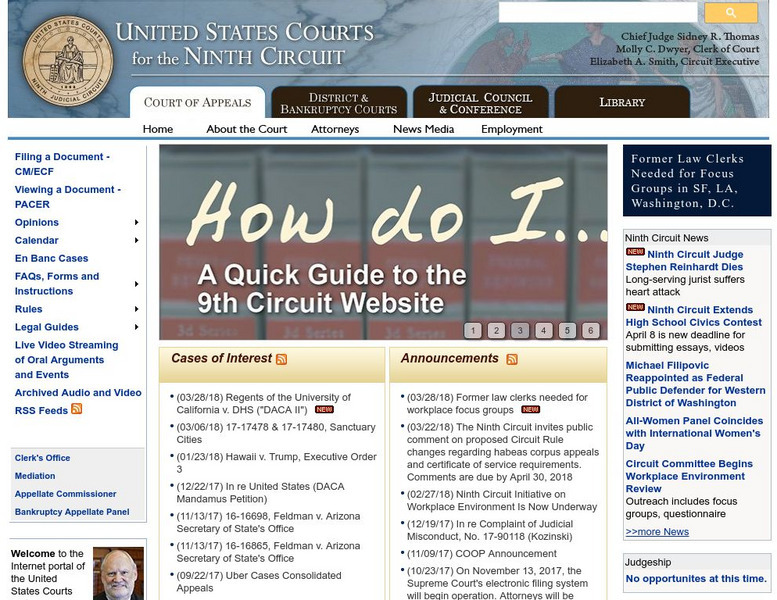Image resolution: width=777 pixels, height=600 pixels.
Task: Read High School Civics Contest extension news
Action: 694,316
